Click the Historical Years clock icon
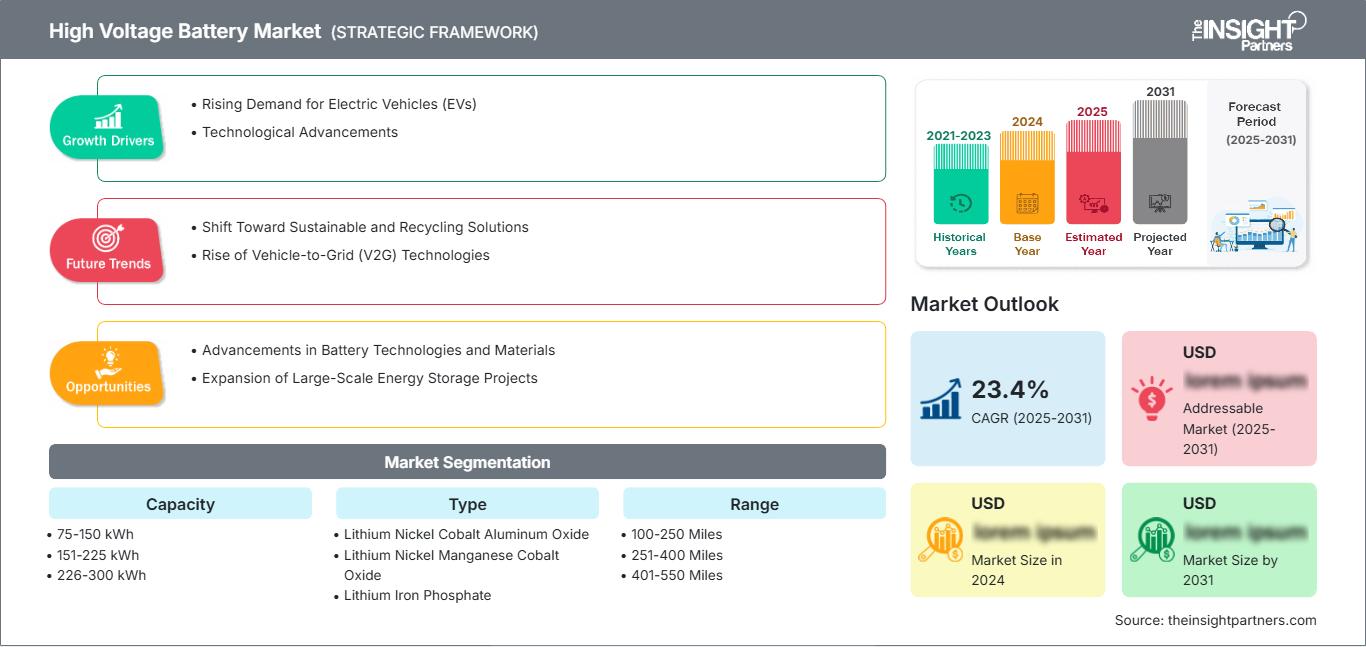 pos(960,203)
